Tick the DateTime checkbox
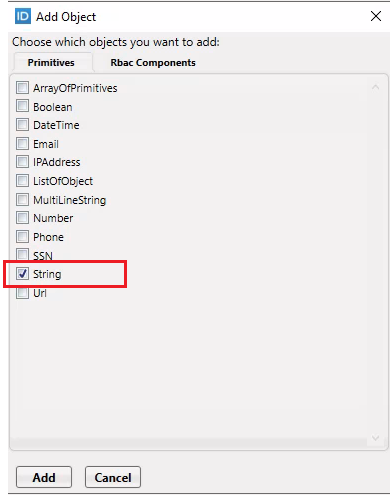Image resolution: width=390 pixels, height=495 pixels. 22,125
